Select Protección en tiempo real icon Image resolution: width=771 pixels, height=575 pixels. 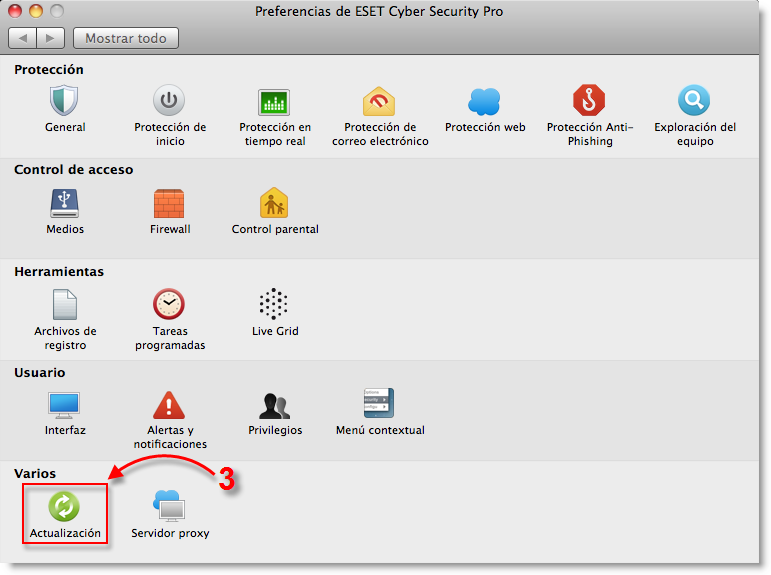274,102
